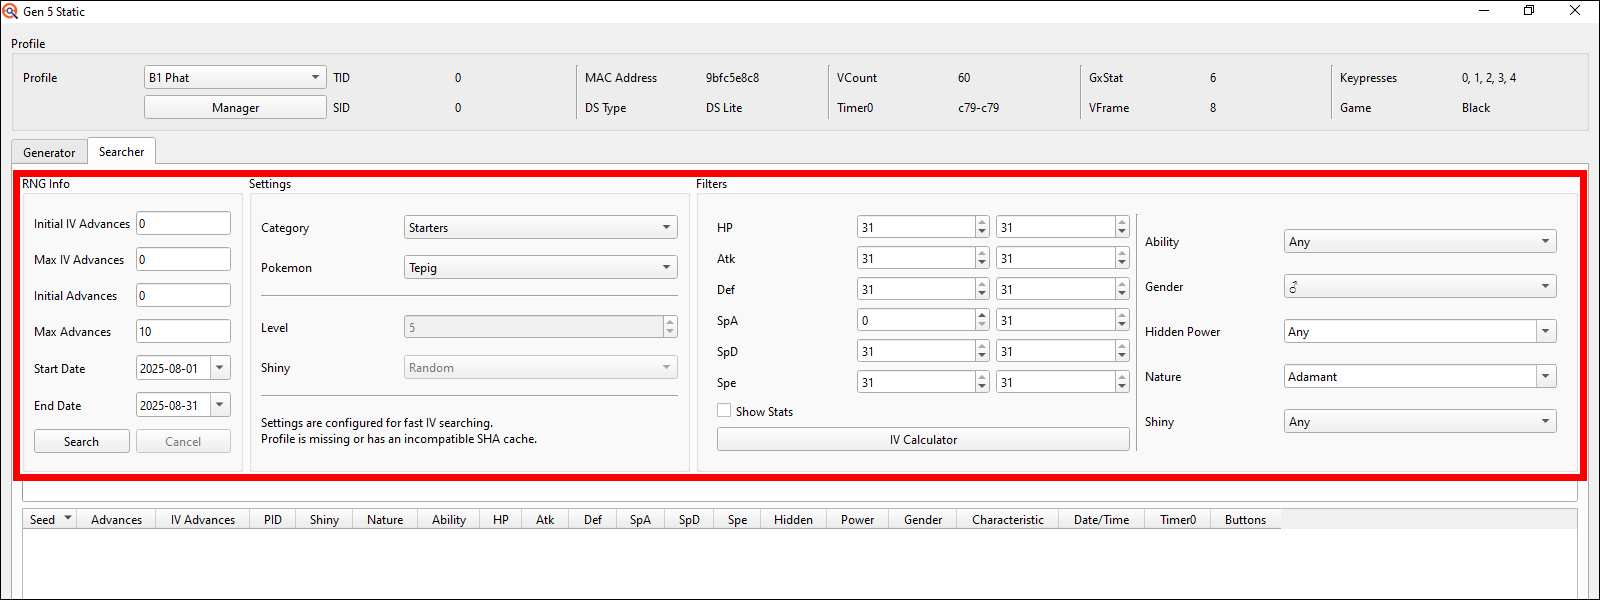This screenshot has height=600, width=1600.
Task: Switch to the Generator tab
Action: point(49,152)
